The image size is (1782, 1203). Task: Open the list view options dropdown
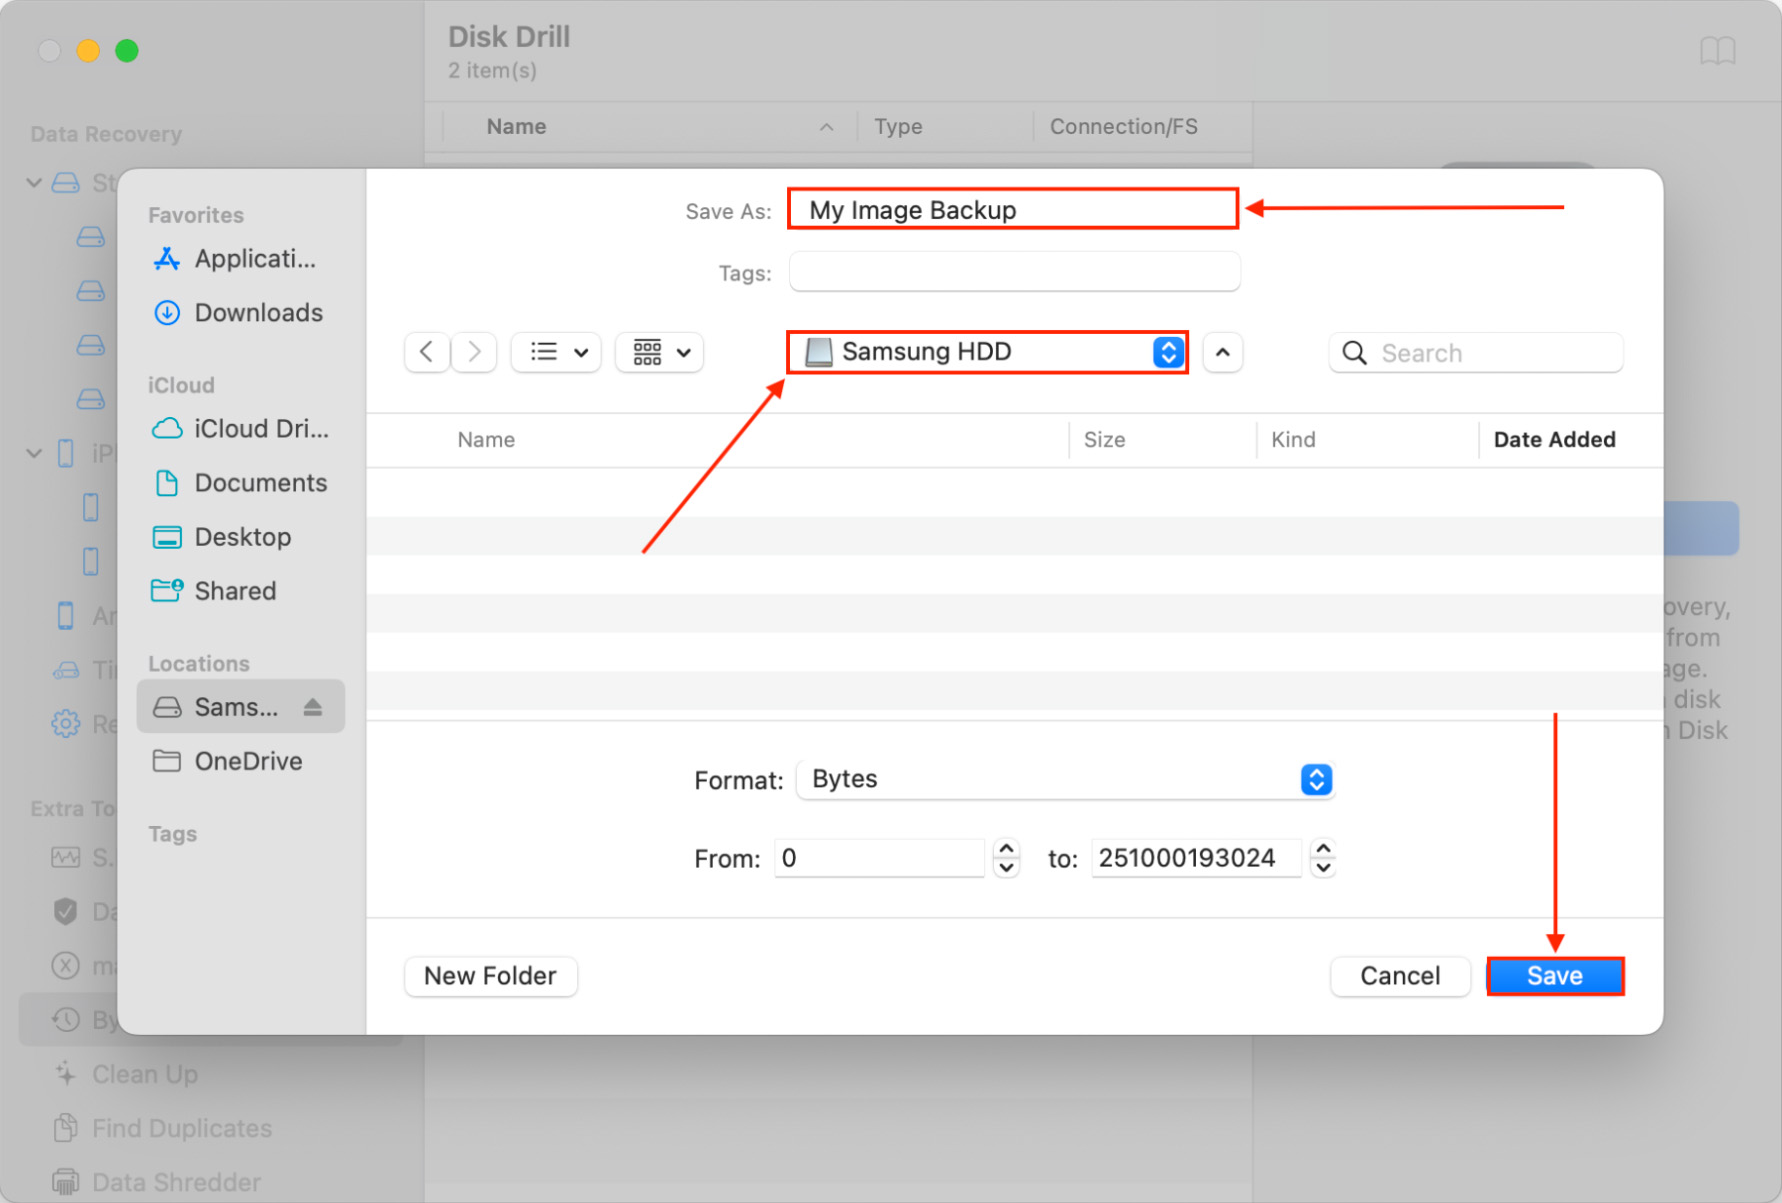[555, 352]
